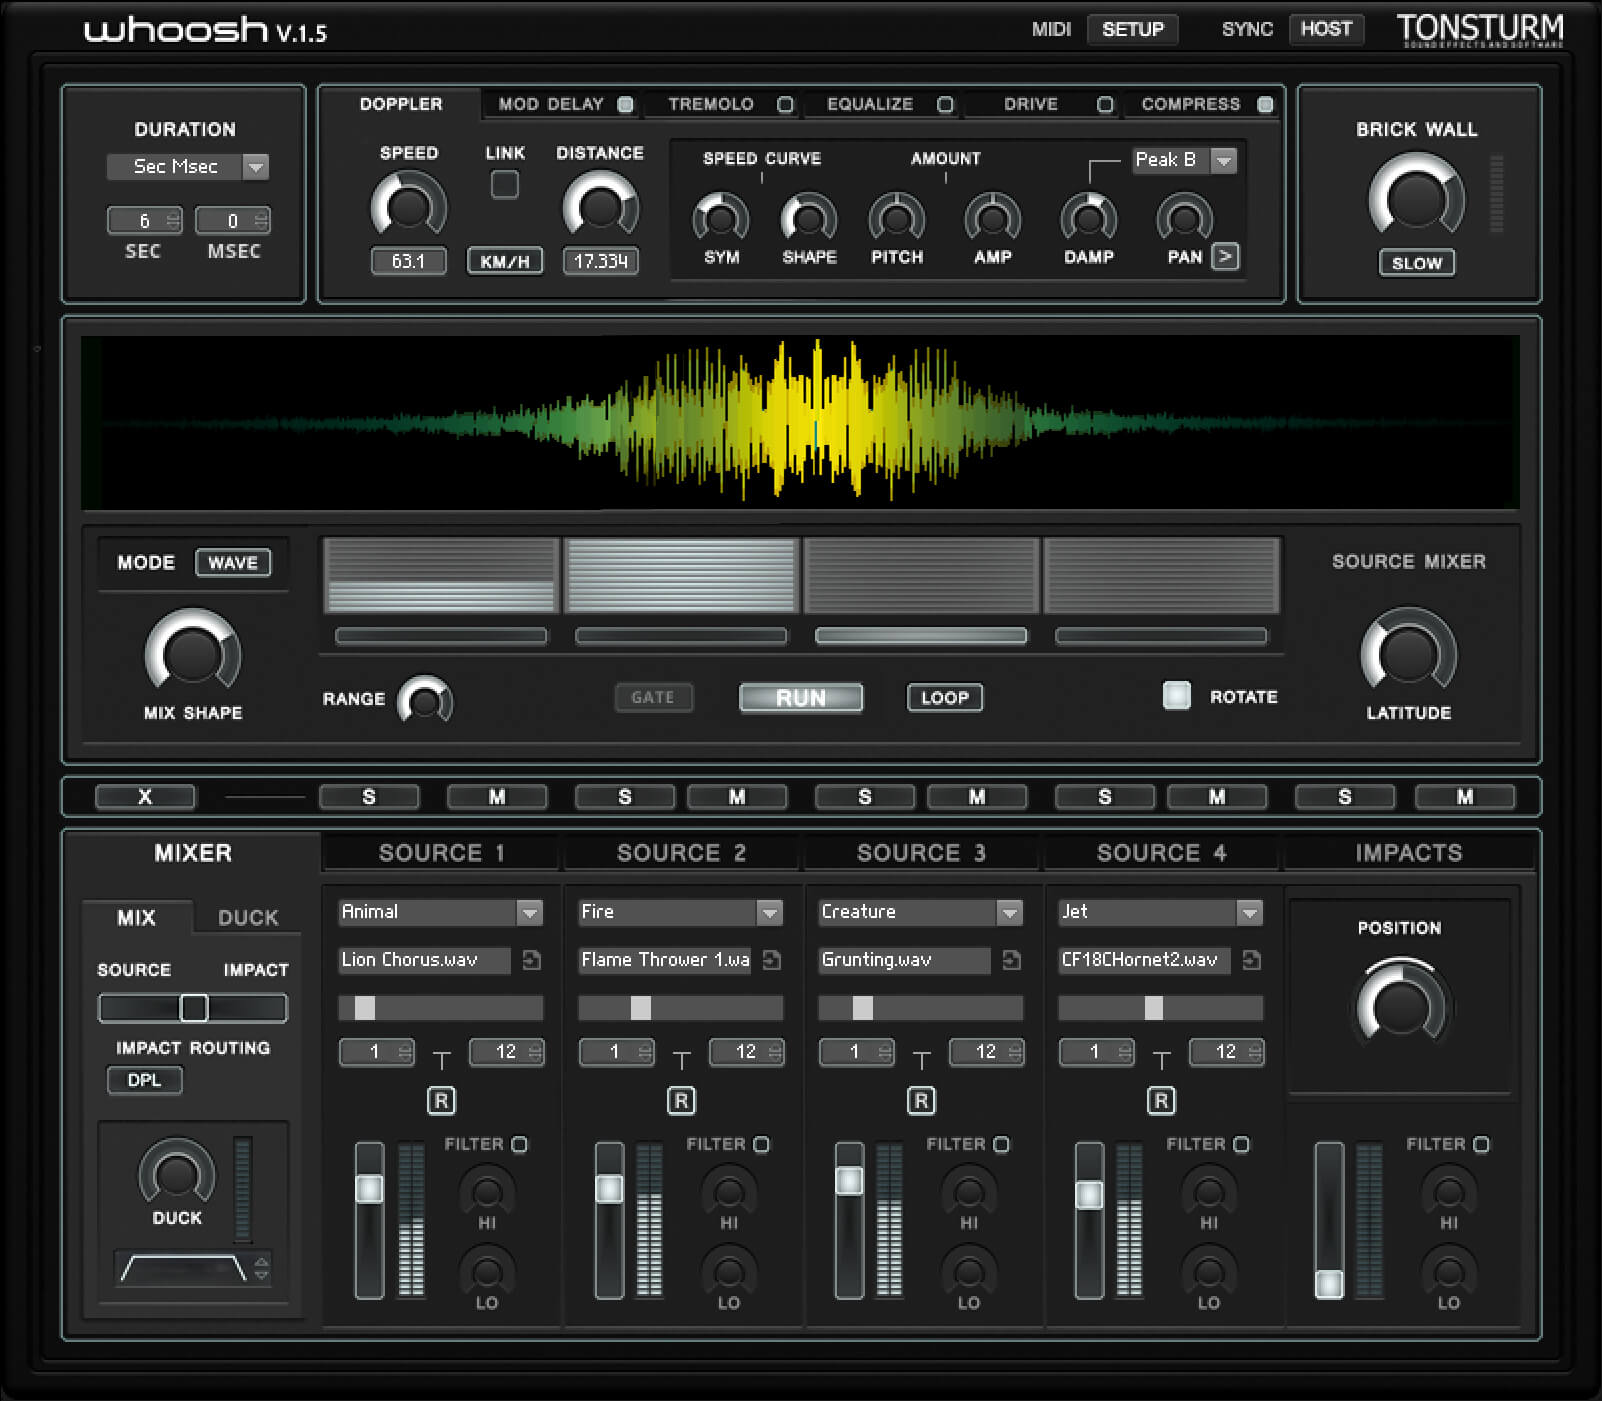This screenshot has width=1602, height=1401.
Task: Enable the Tremolo effect toggle
Action: [785, 104]
